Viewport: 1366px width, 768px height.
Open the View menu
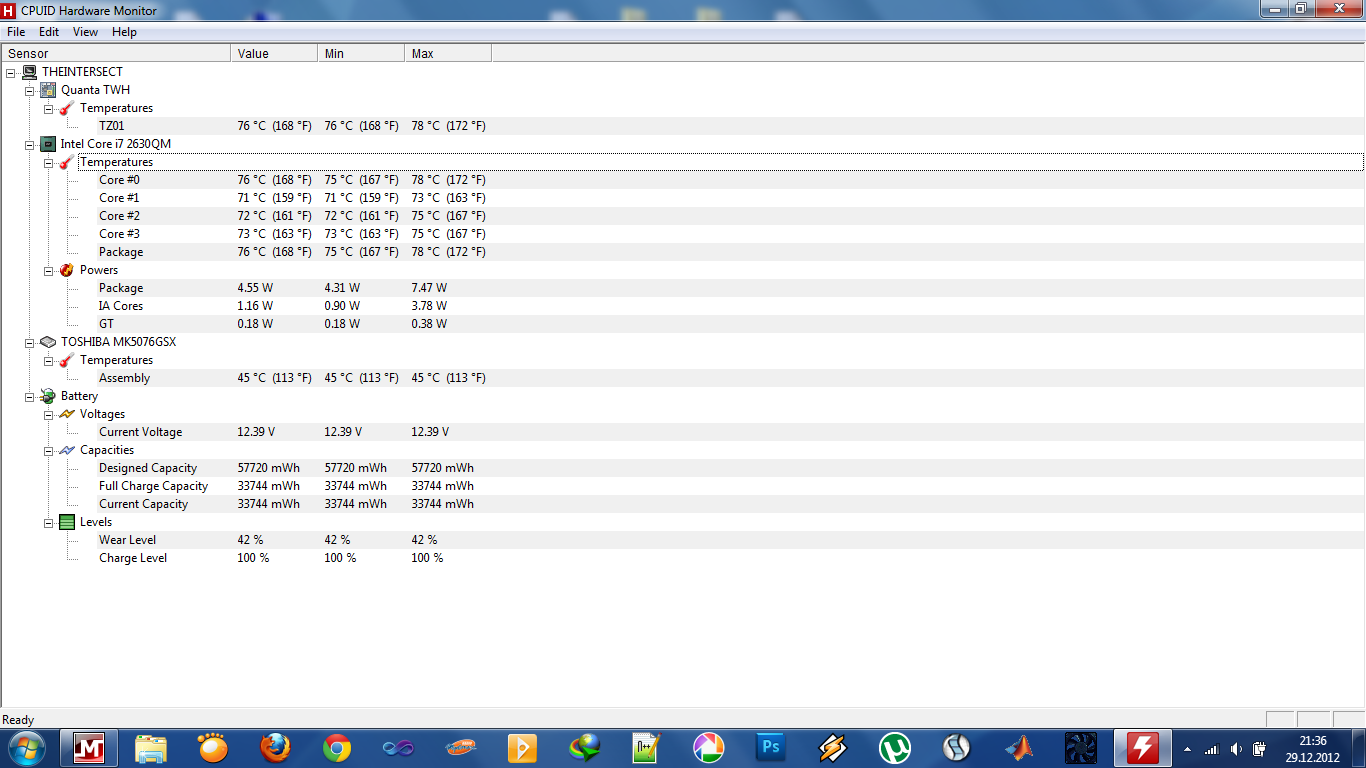pyautogui.click(x=85, y=32)
